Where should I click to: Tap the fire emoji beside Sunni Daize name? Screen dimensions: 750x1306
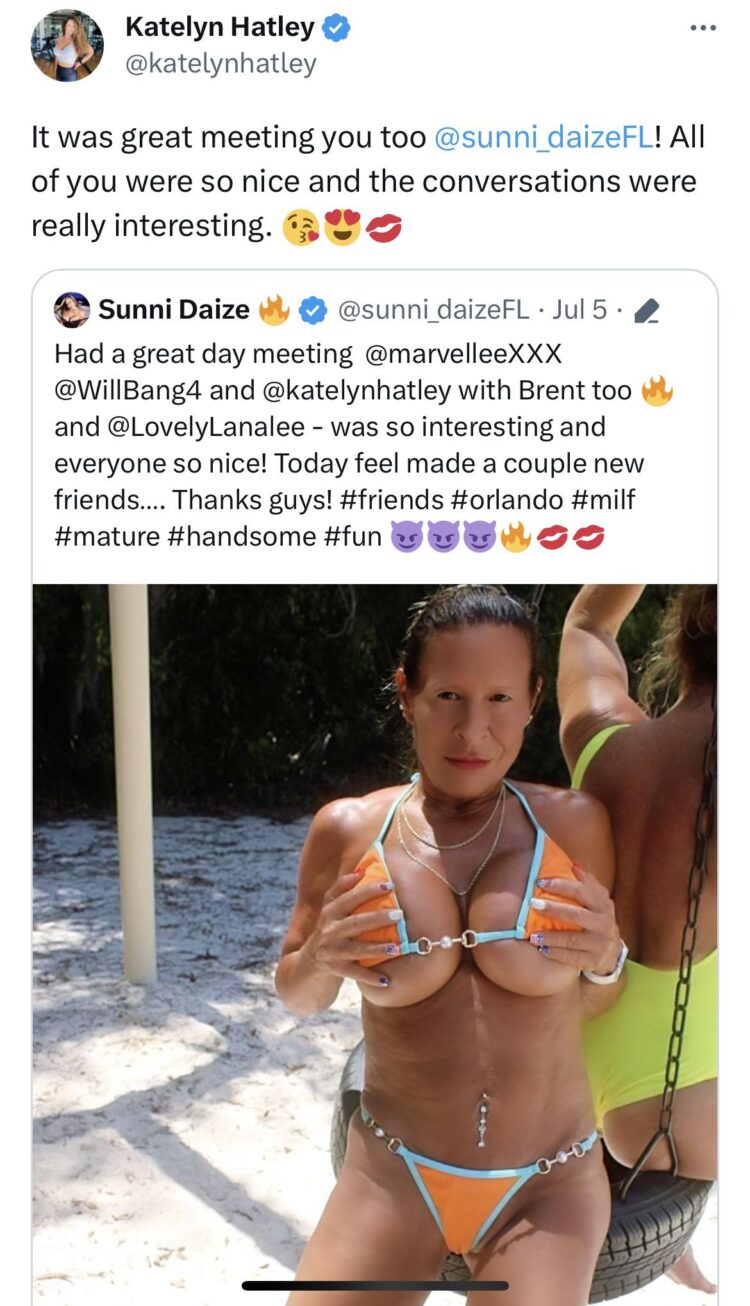pyautogui.click(x=274, y=310)
